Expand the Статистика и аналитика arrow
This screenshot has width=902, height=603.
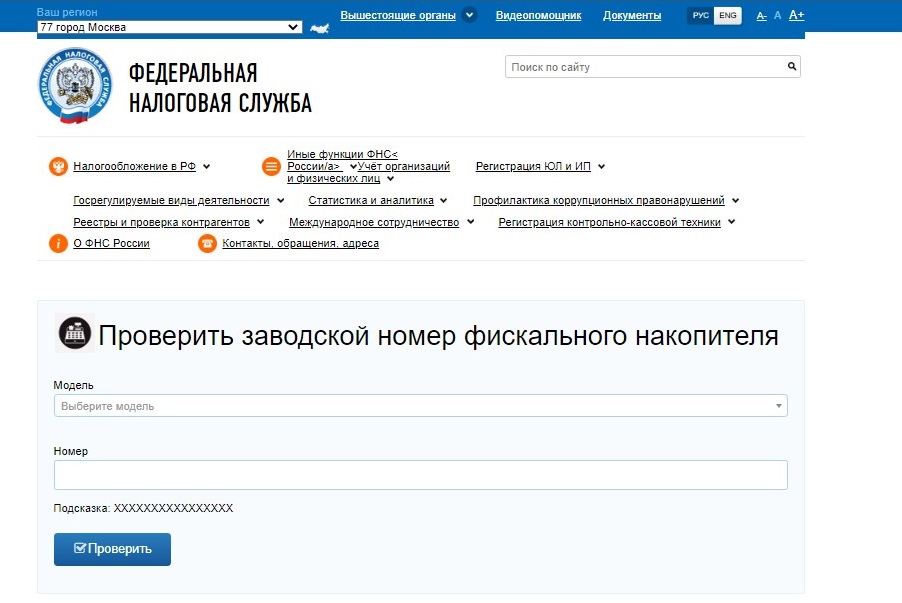444,201
